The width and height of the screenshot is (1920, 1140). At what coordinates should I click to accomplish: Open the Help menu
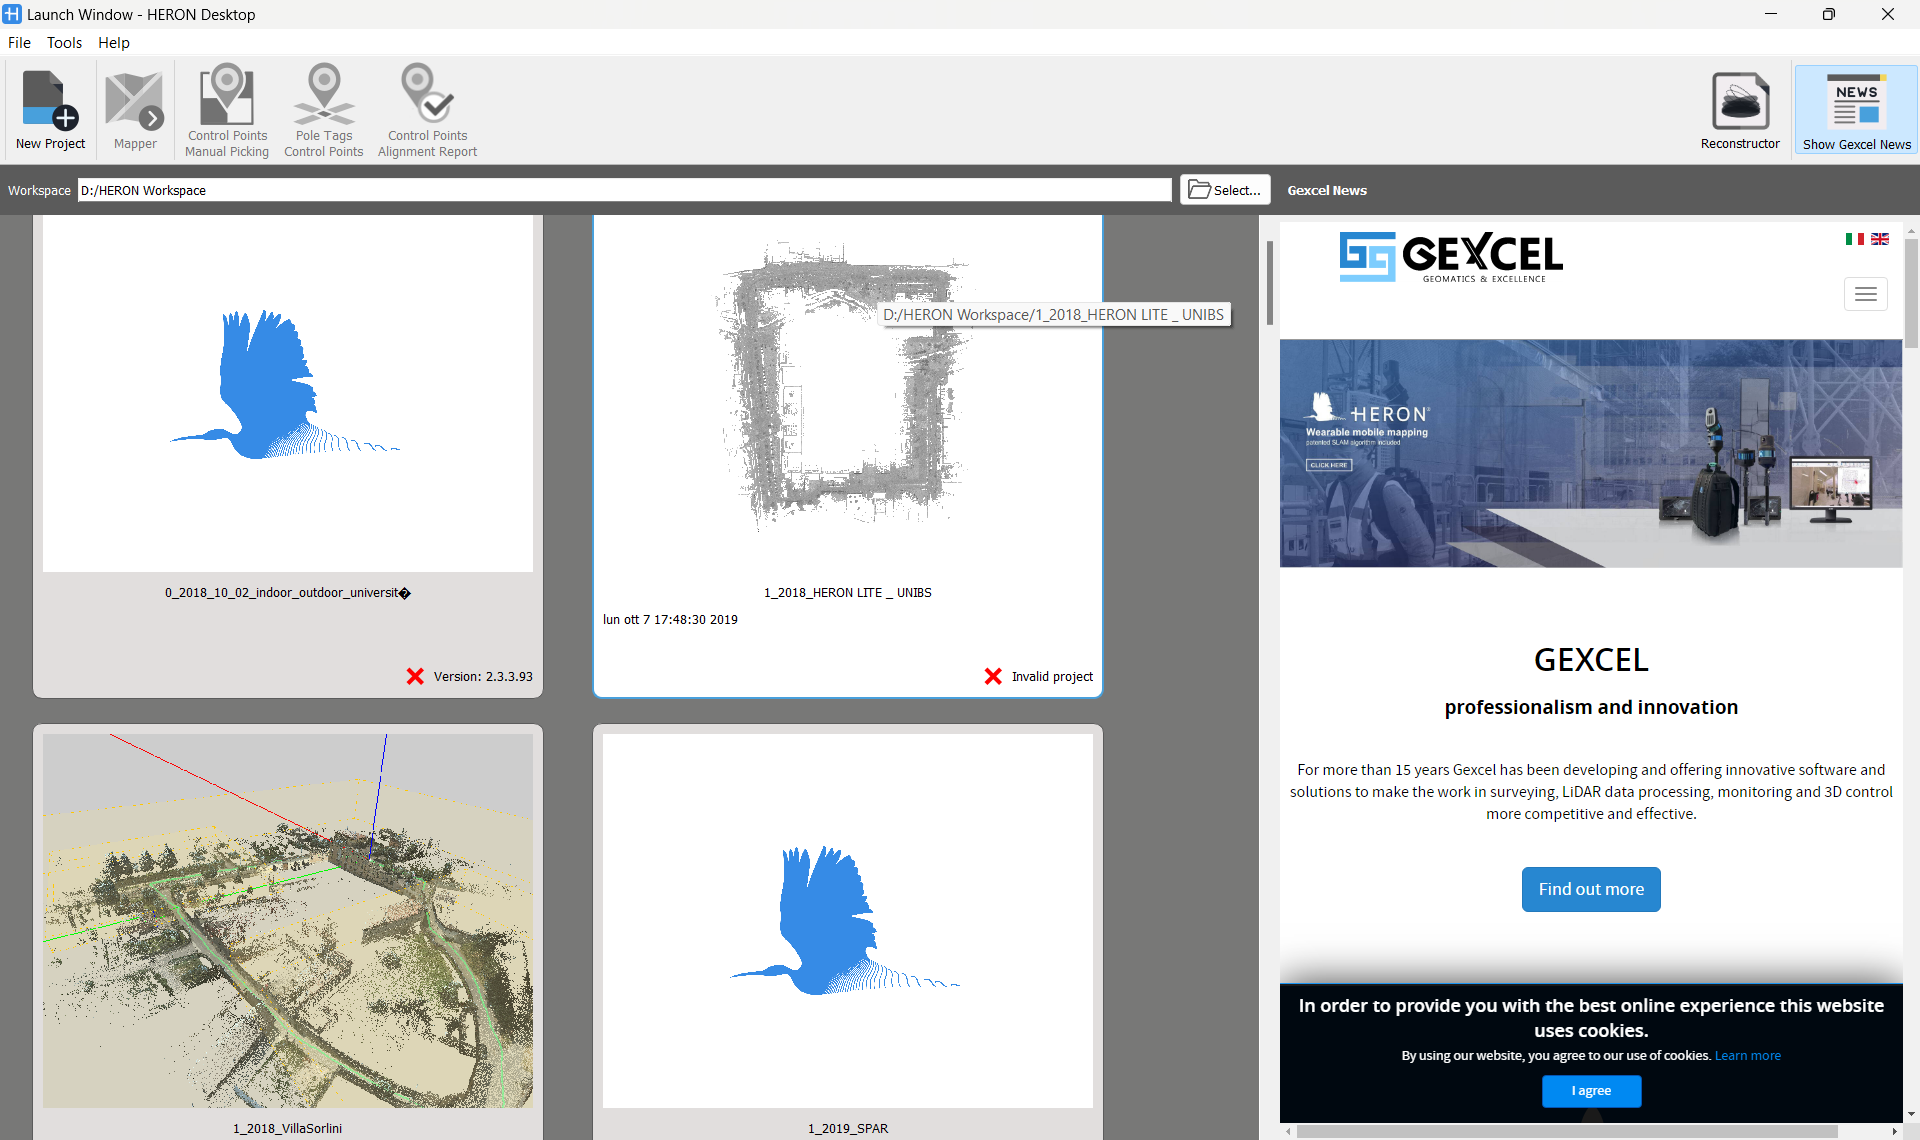click(x=114, y=43)
